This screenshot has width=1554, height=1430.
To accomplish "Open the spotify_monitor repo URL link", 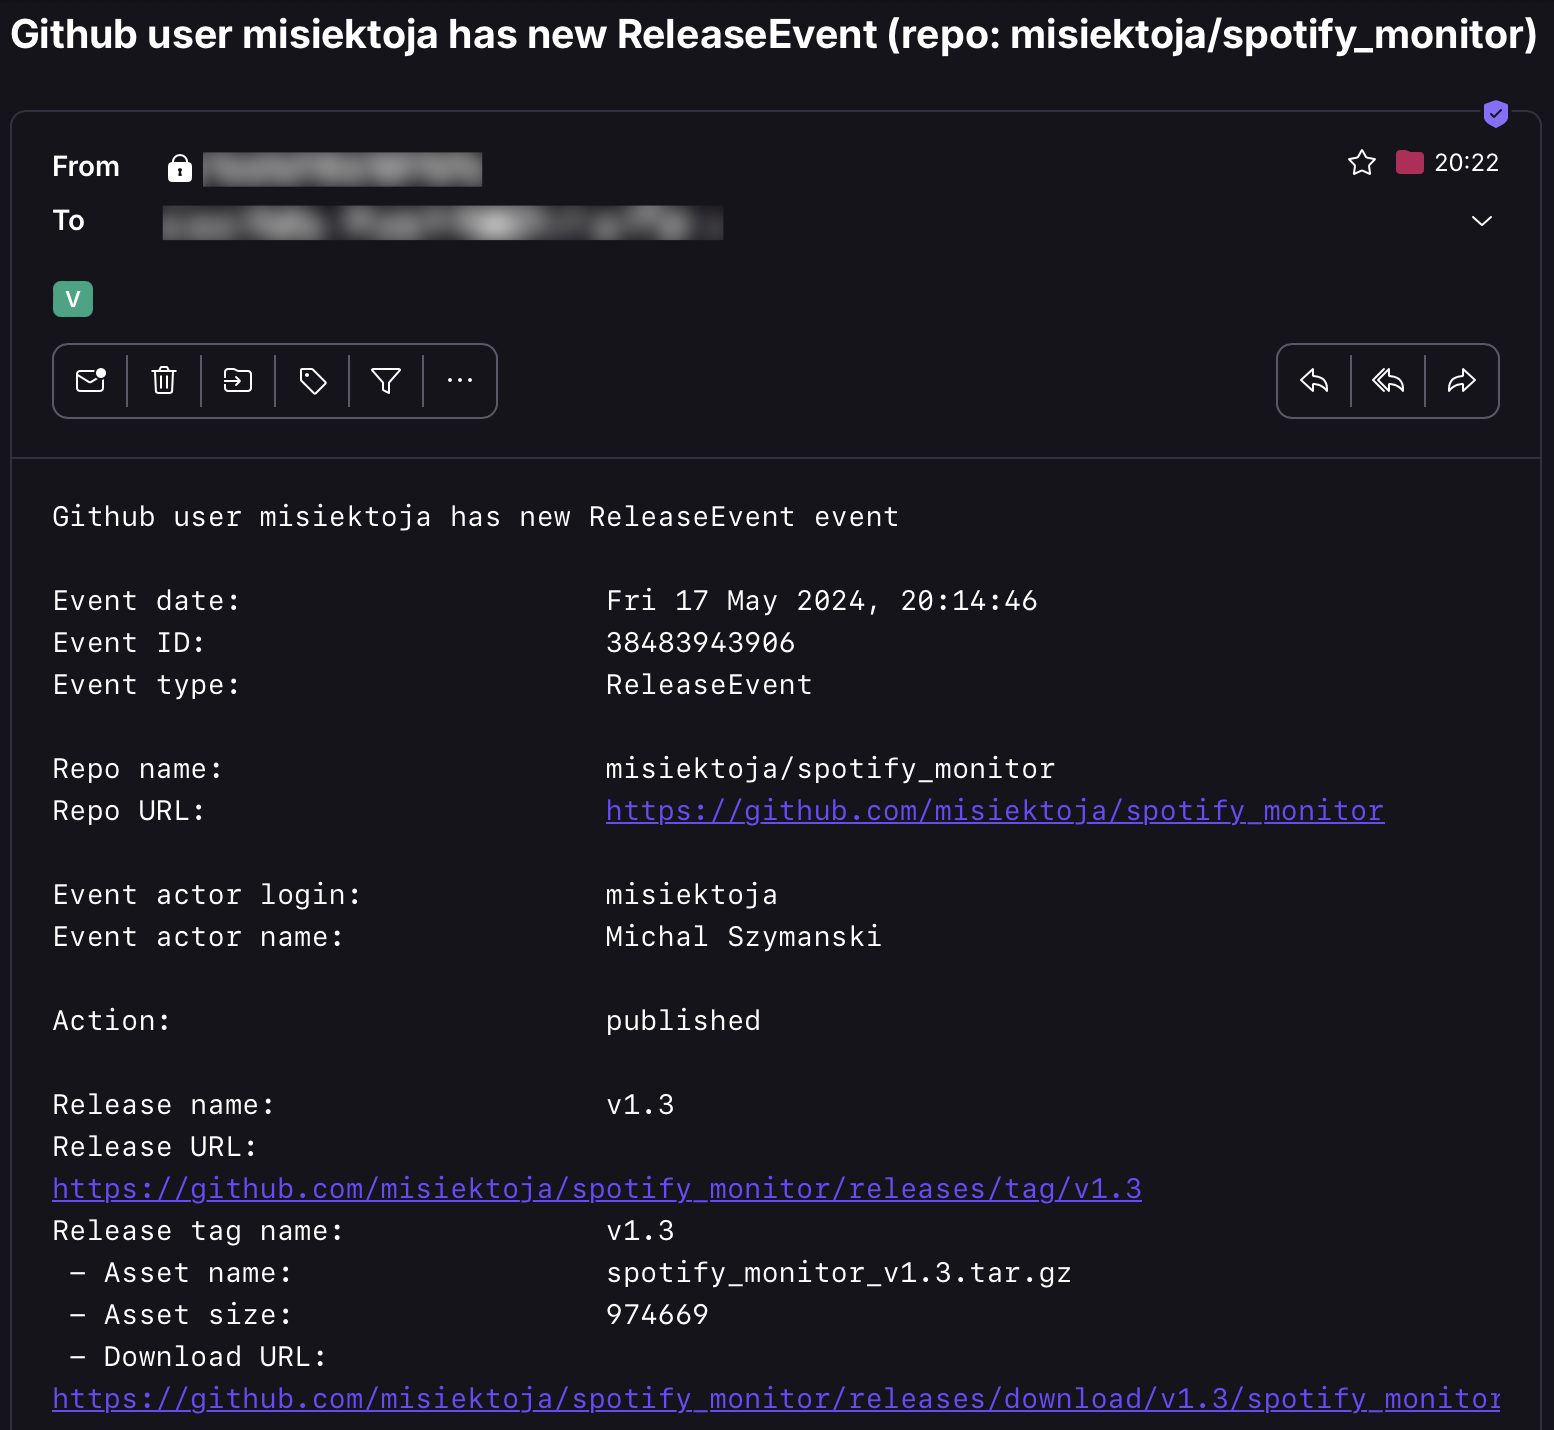I will click(x=995, y=811).
